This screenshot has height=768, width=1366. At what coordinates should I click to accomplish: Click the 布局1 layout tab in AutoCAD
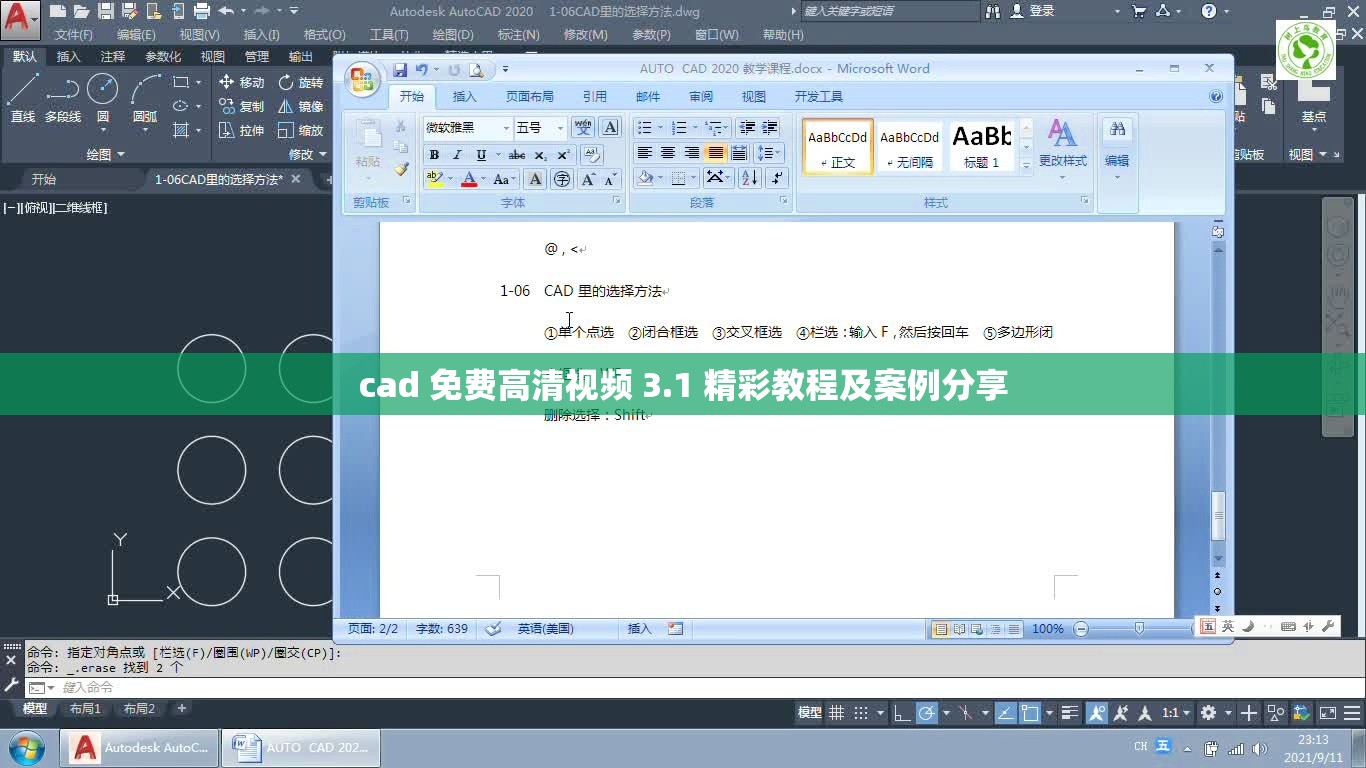(x=85, y=708)
